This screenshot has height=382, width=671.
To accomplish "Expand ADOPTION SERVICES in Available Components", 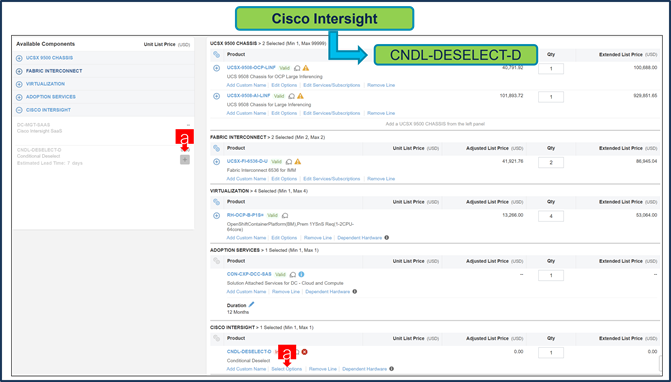I will (19, 97).
